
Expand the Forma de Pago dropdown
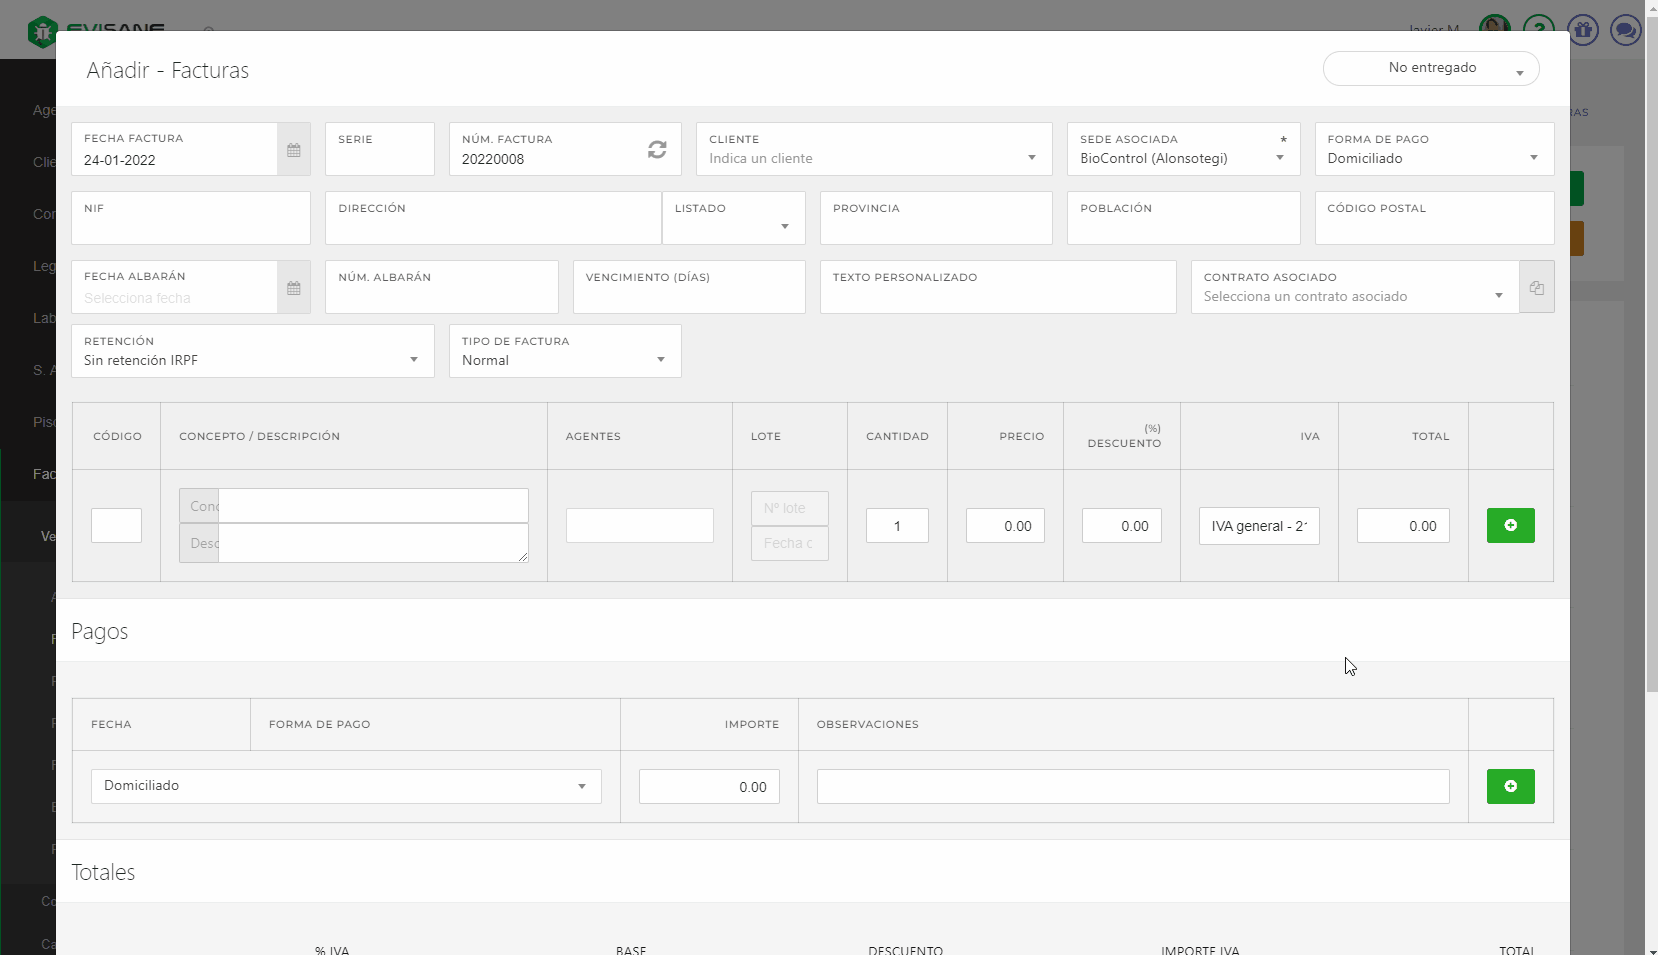pyautogui.click(x=1433, y=158)
